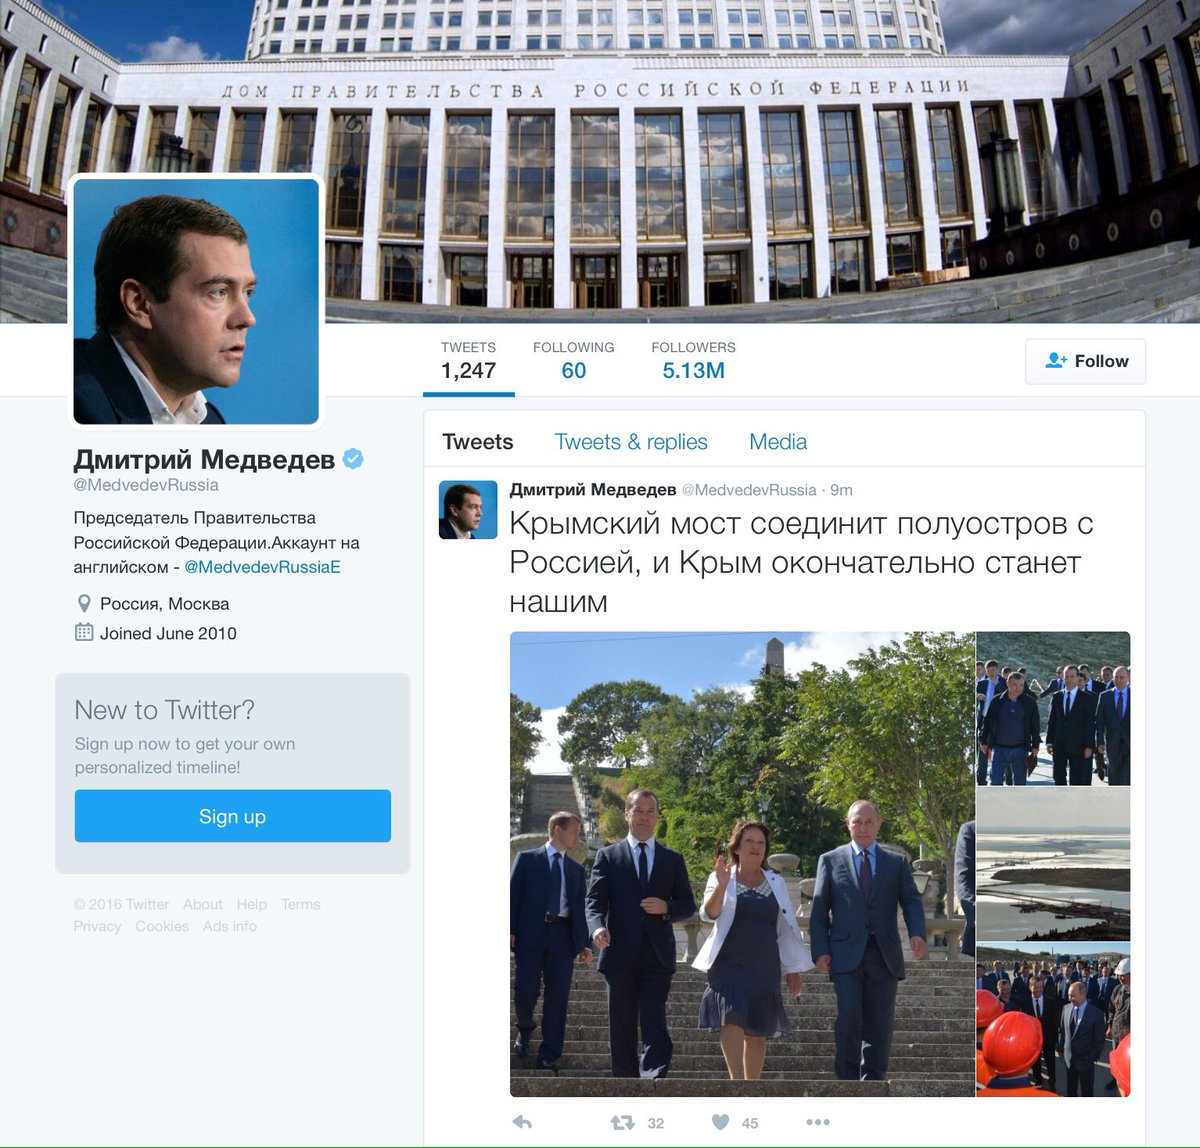Open the main tweet photo on the stairs
Screen dimensions: 1200x1148
click(742, 864)
